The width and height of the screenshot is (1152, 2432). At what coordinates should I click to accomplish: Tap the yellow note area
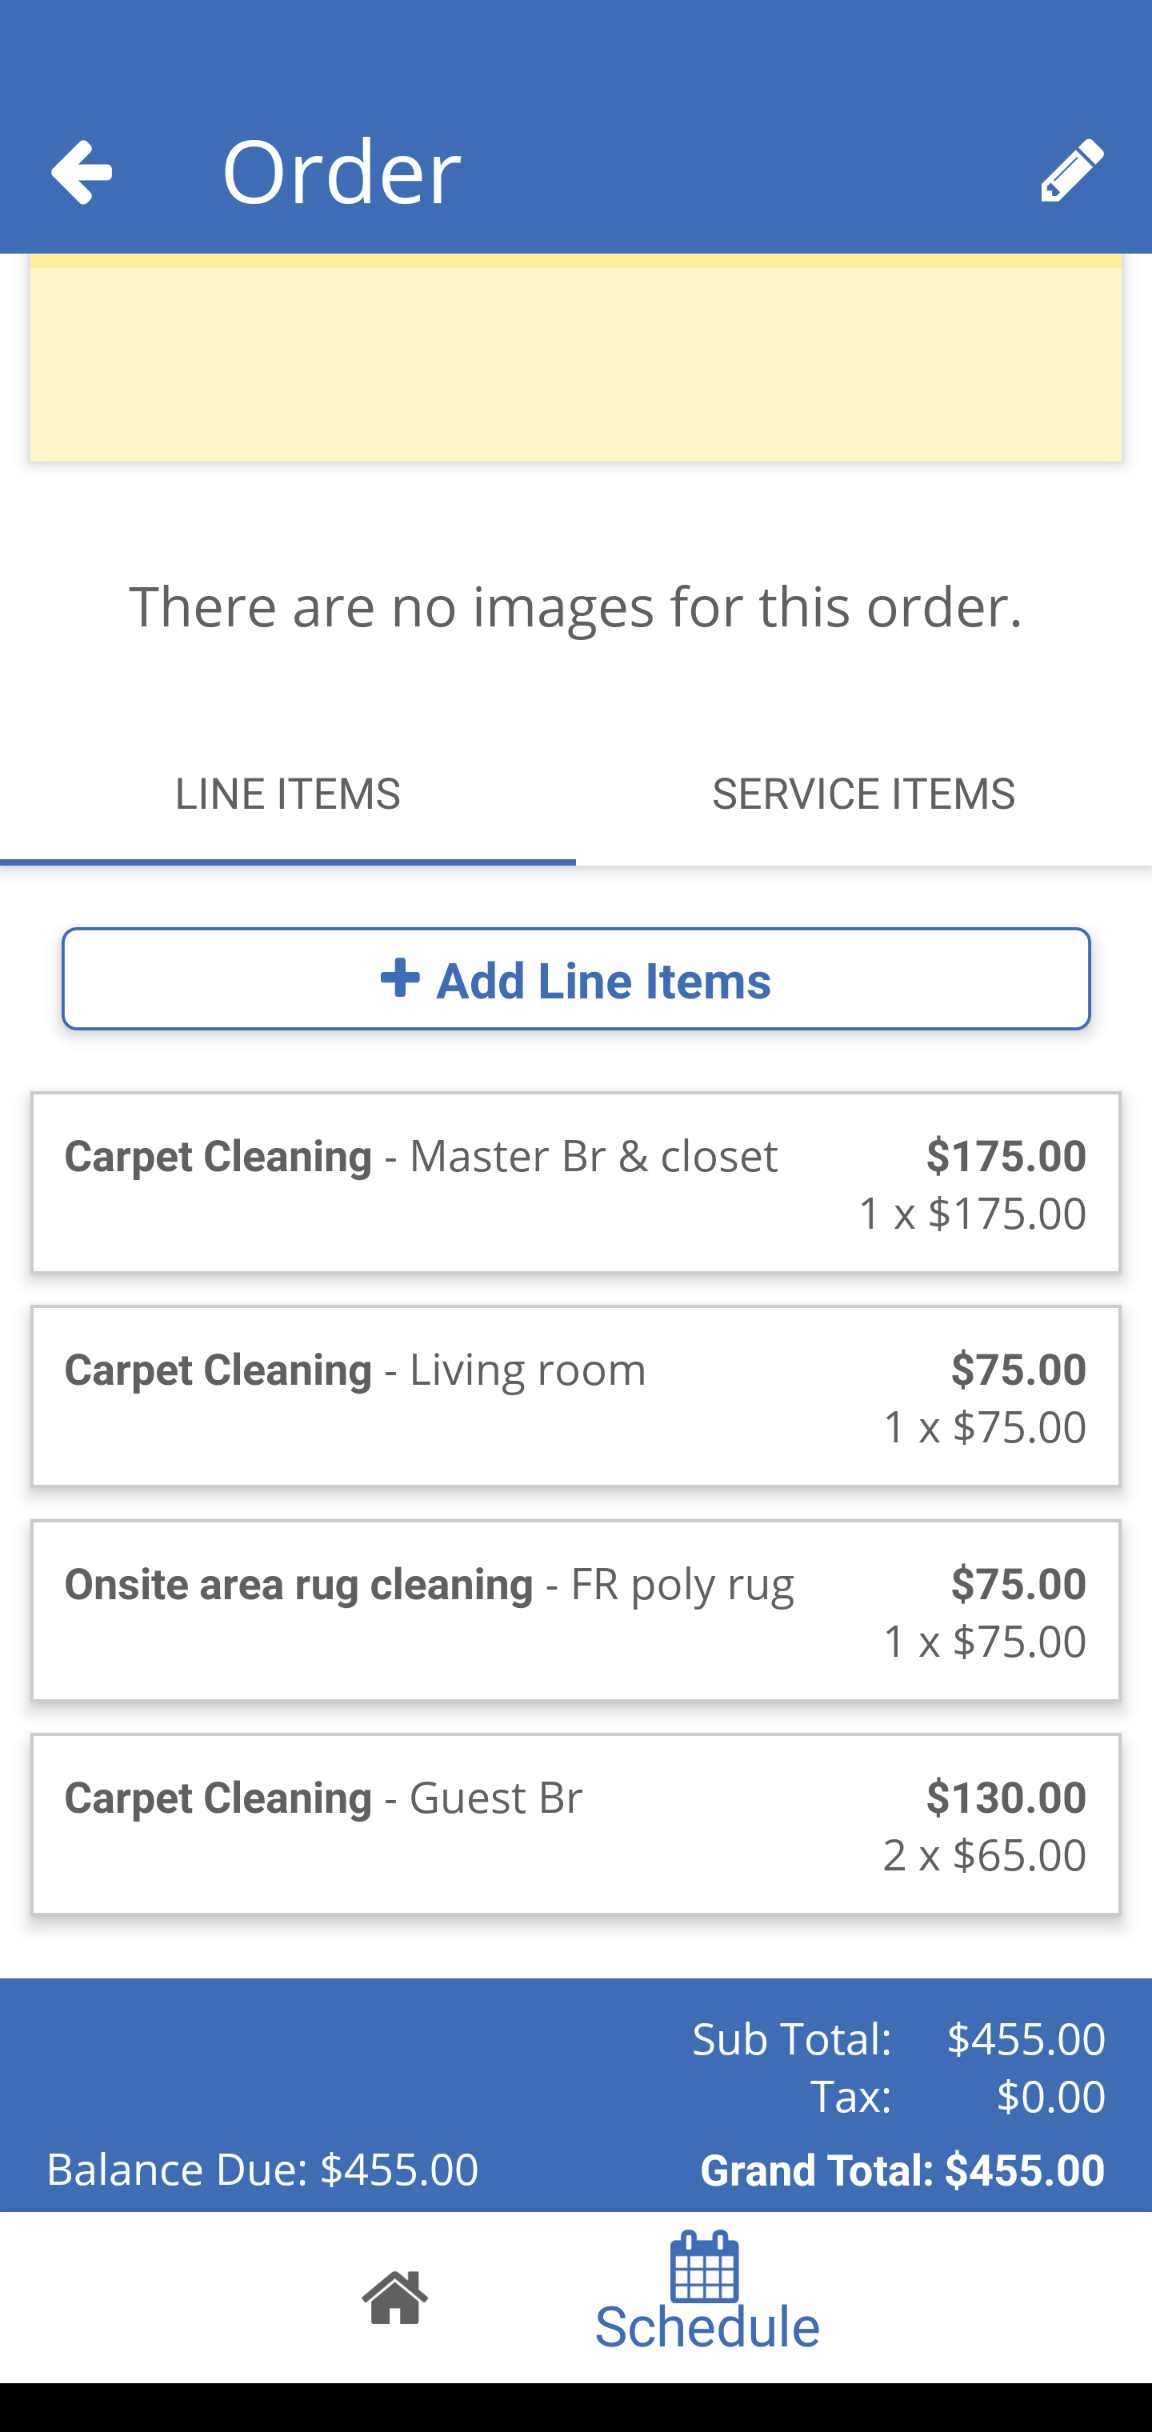[575, 360]
